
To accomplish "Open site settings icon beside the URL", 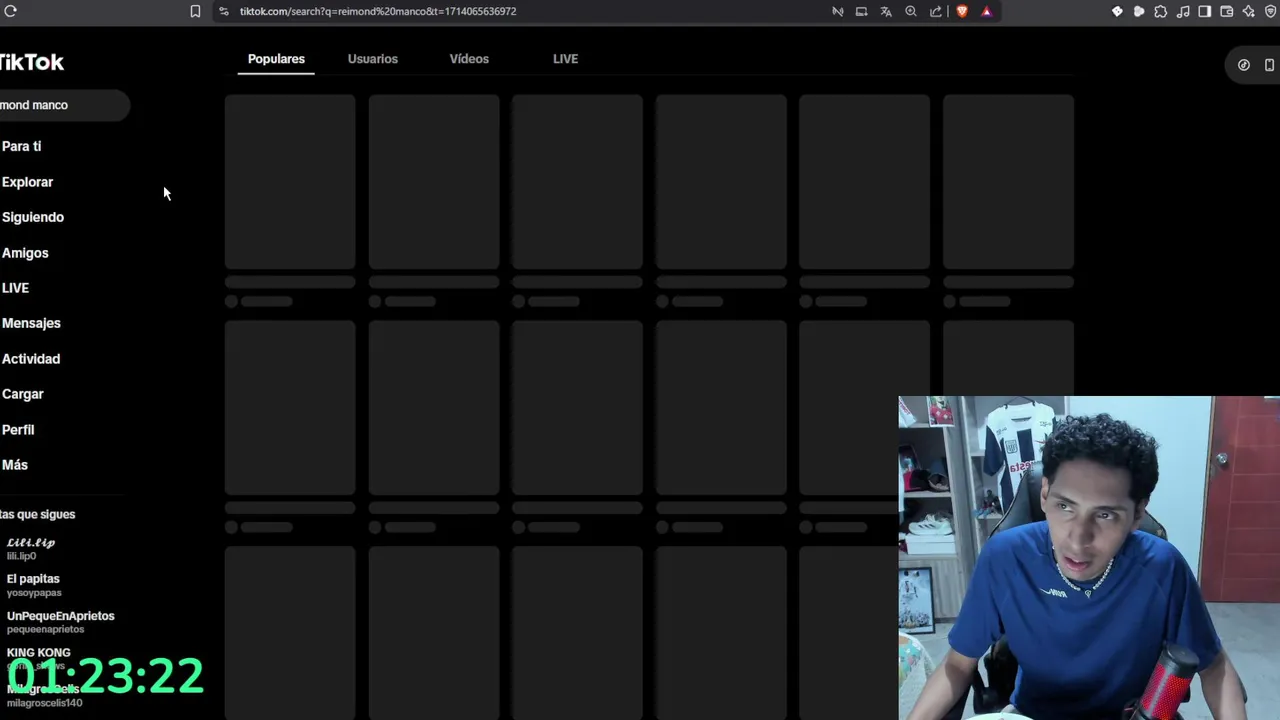I will tap(224, 11).
